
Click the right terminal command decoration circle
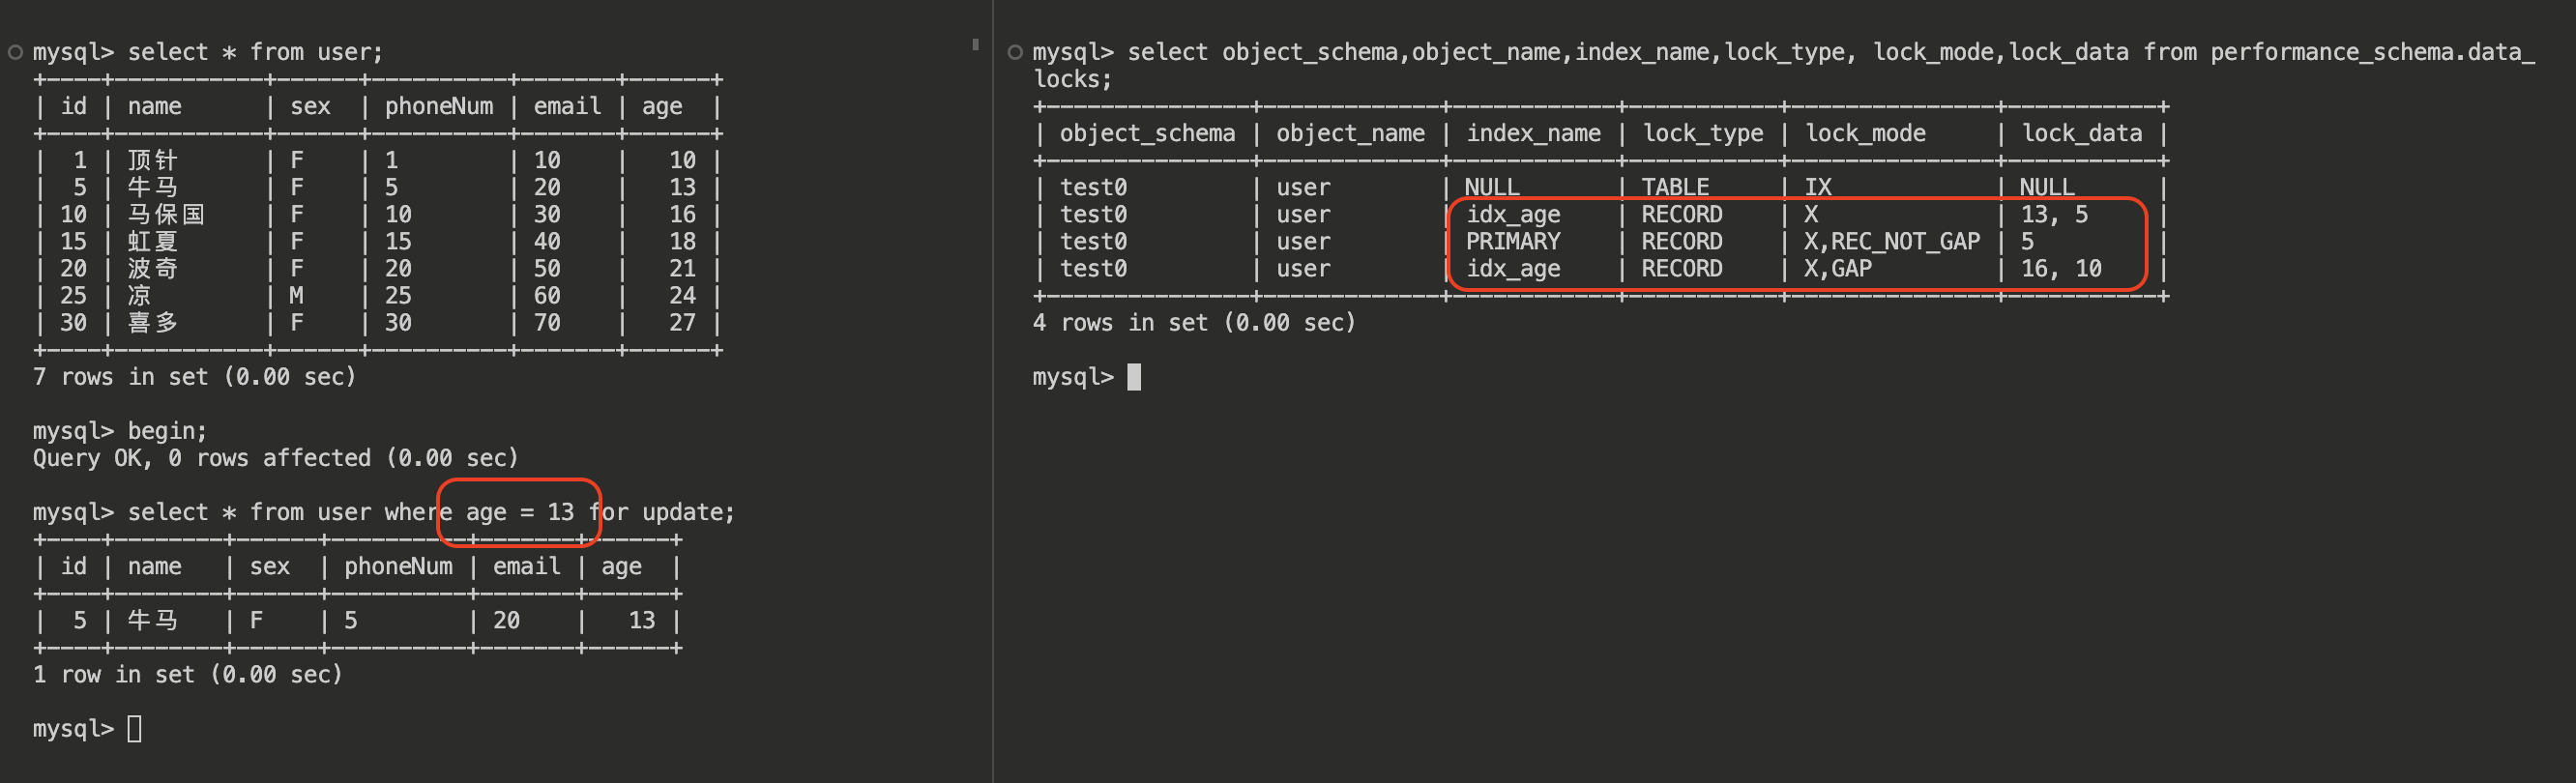(x=1015, y=52)
